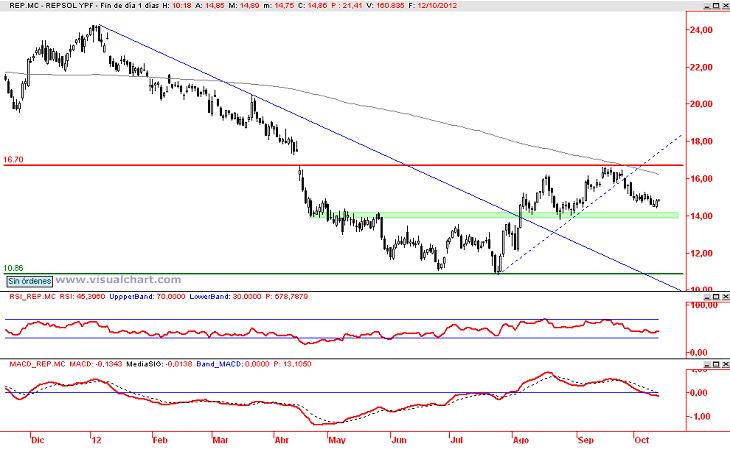This screenshot has width=730, height=454.
Task: Click the 'Band_MACD: 0,0000' MACD parameter
Action: pos(233,364)
